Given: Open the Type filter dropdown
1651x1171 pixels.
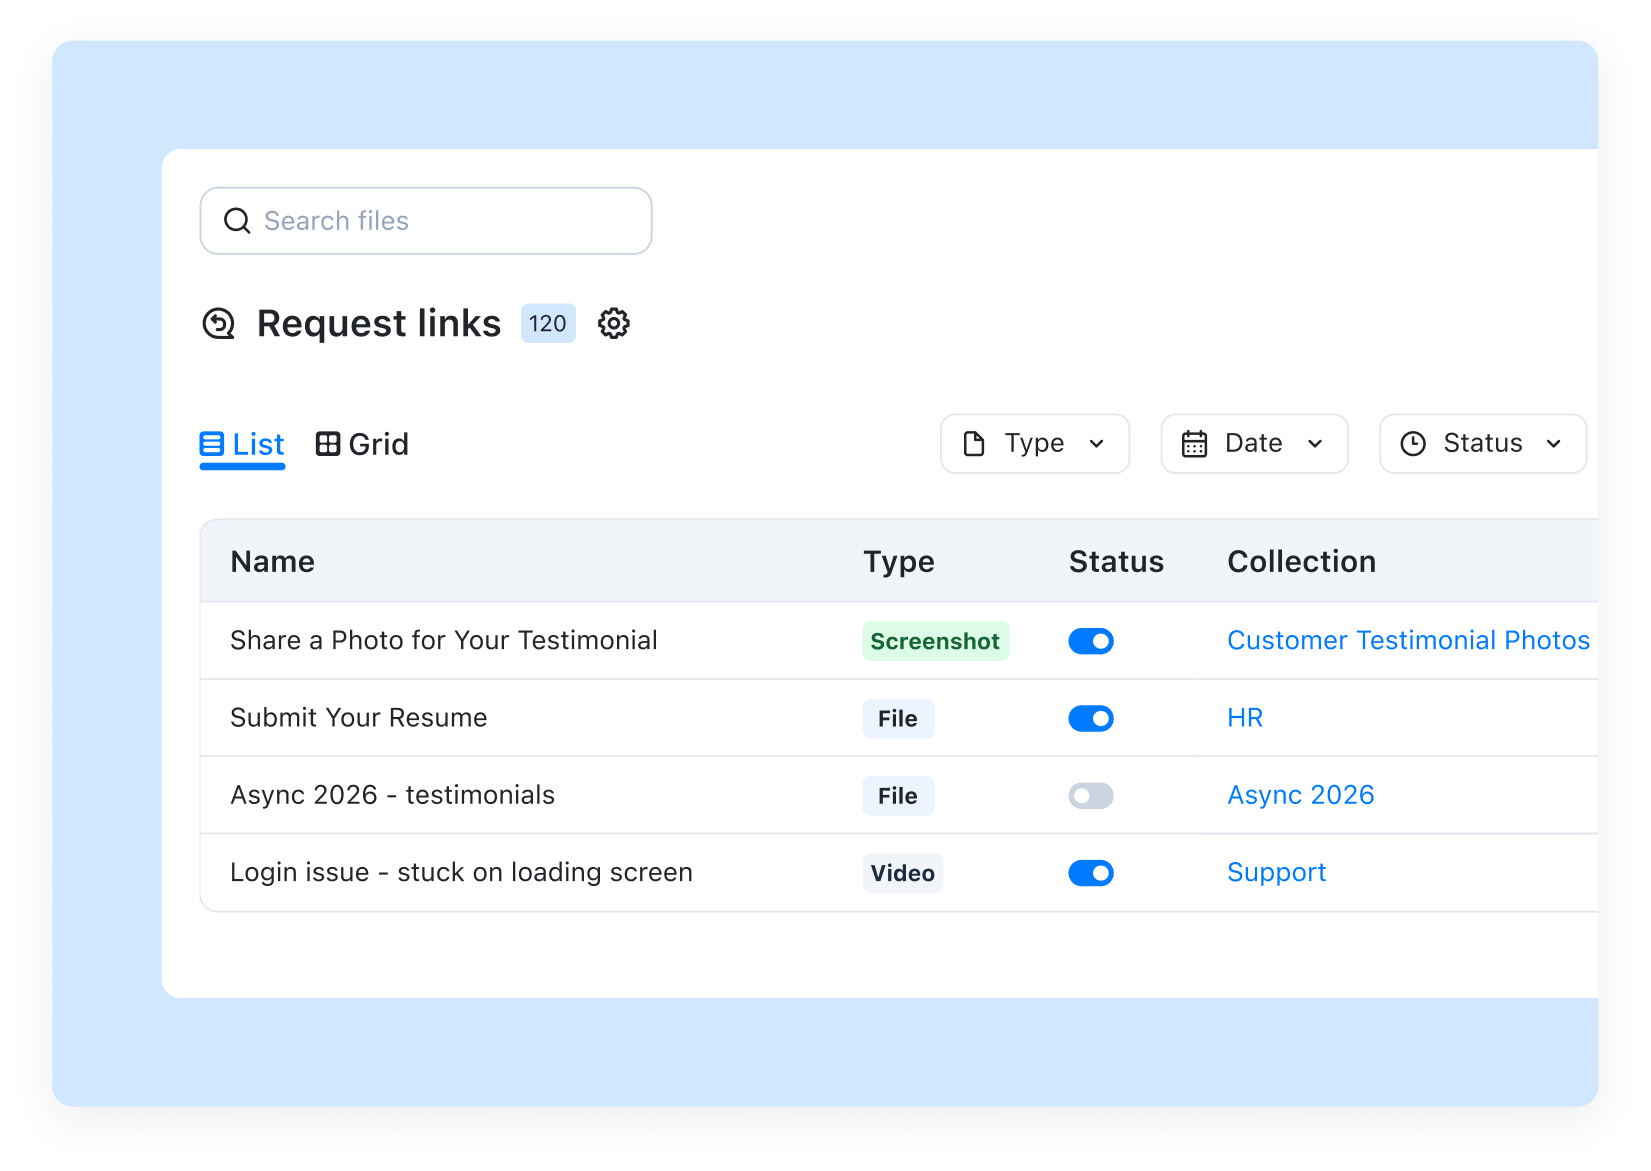Looking at the screenshot, I should pos(1034,443).
